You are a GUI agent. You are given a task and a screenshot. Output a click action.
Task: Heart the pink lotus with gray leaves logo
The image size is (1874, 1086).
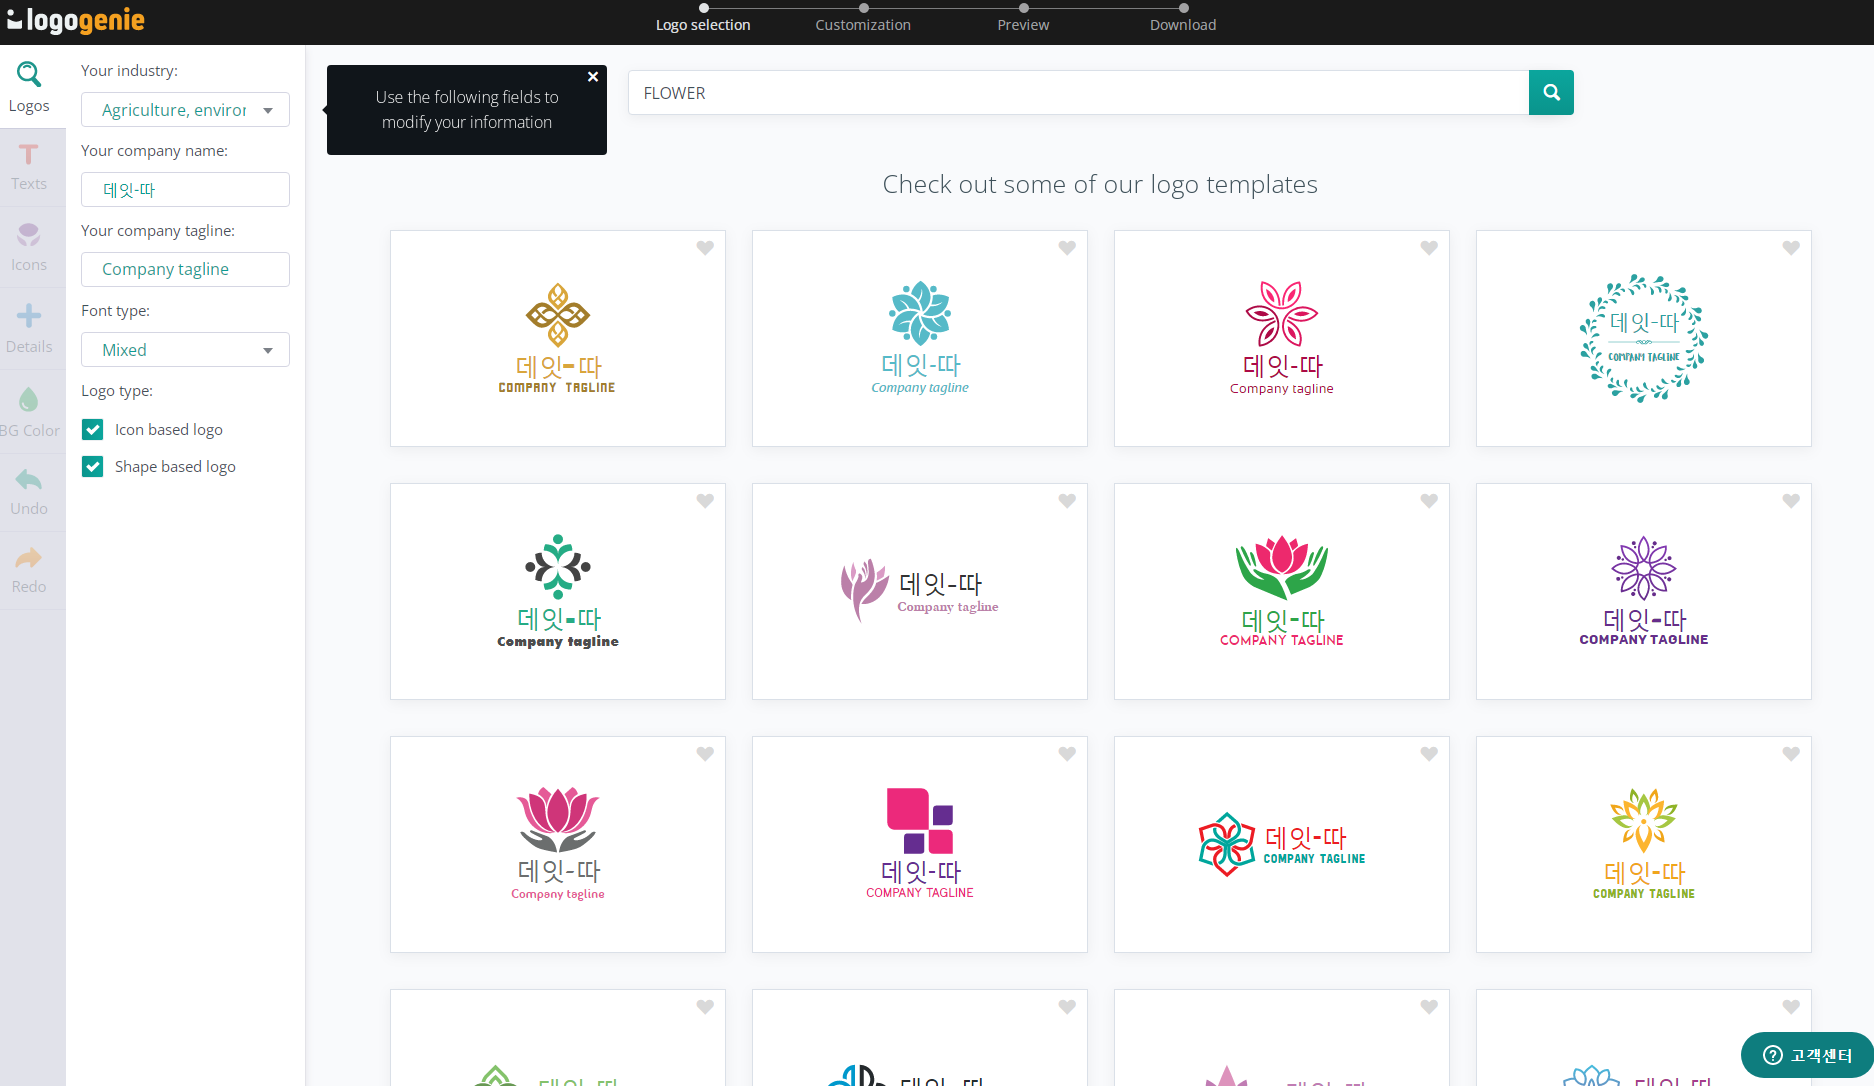[705, 754]
